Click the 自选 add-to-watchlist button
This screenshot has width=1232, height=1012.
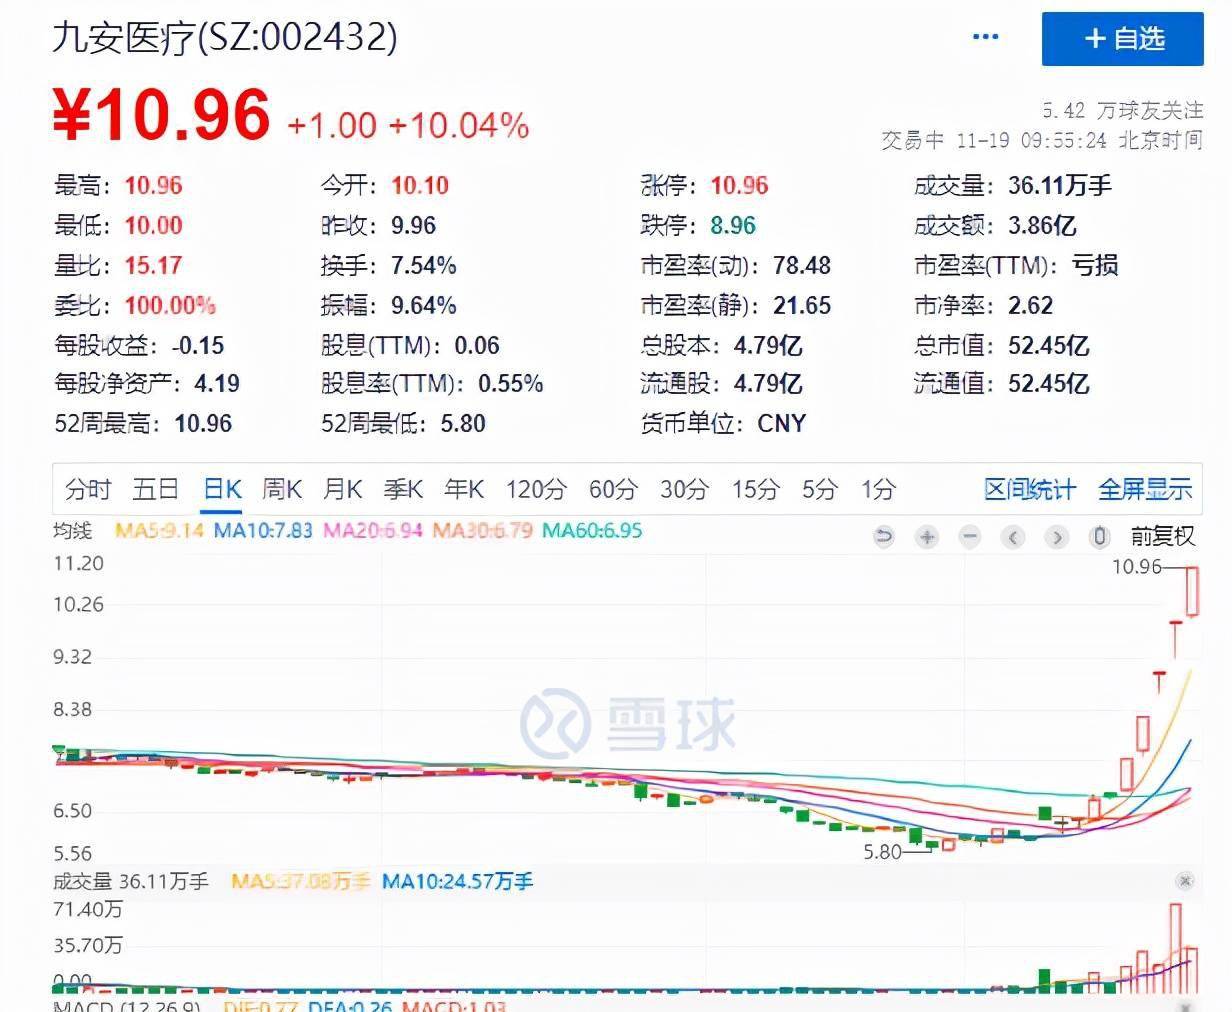point(1122,40)
